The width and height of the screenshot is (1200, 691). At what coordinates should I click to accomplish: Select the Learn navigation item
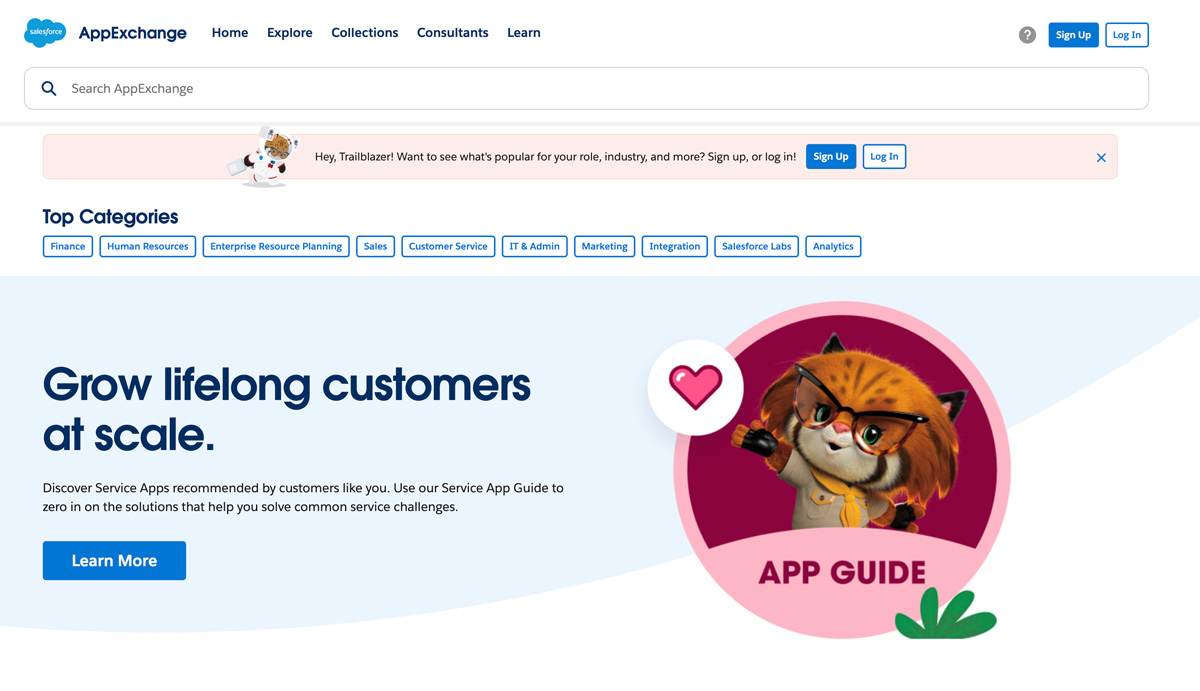tap(524, 33)
